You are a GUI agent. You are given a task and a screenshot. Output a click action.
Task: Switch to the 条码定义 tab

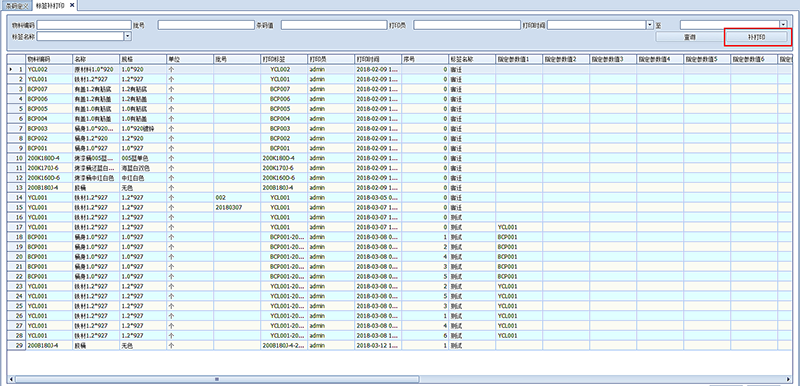coord(16,5)
